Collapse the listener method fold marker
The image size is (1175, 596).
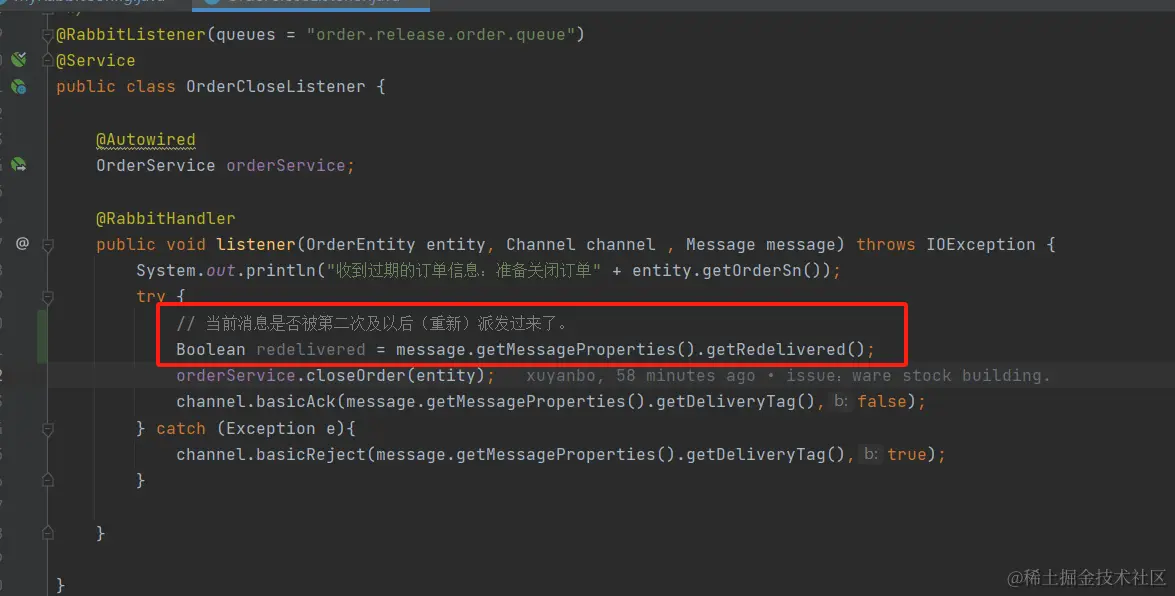[x=48, y=244]
